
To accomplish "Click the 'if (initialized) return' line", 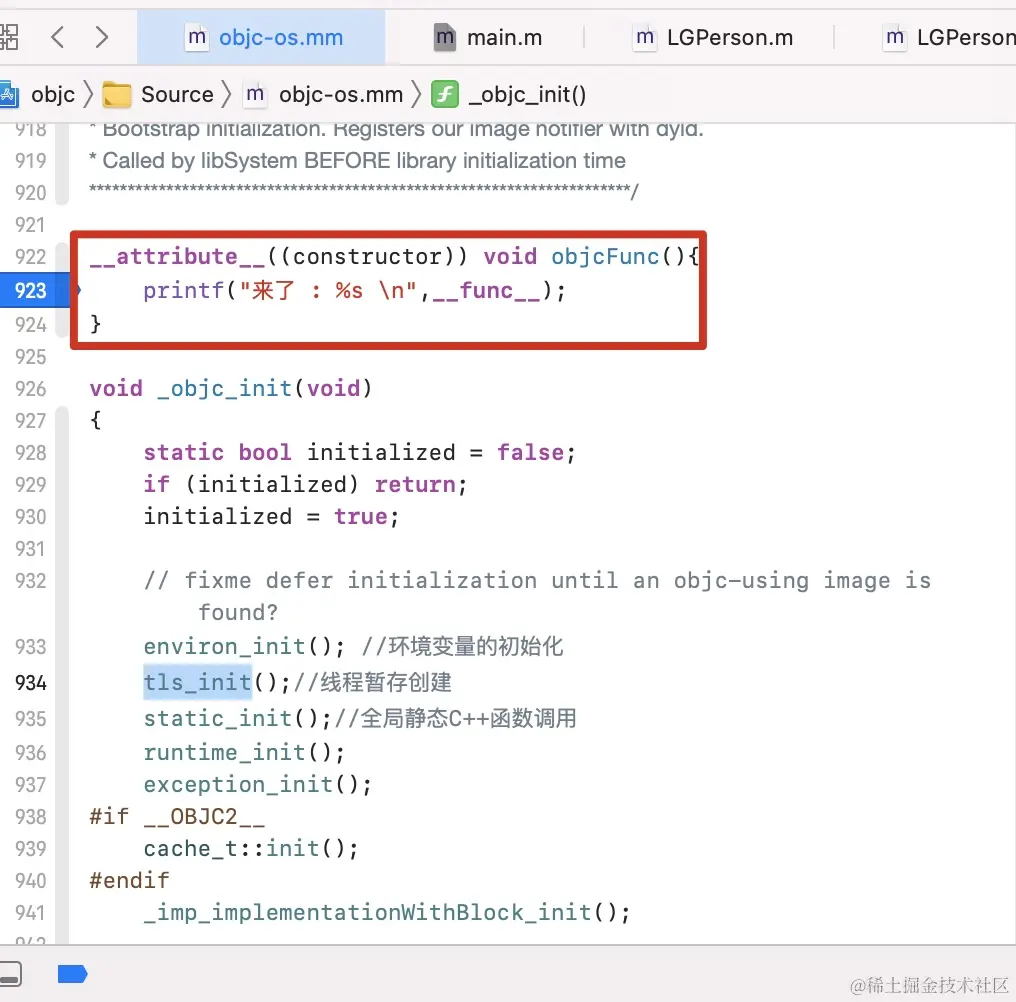I will point(305,485).
